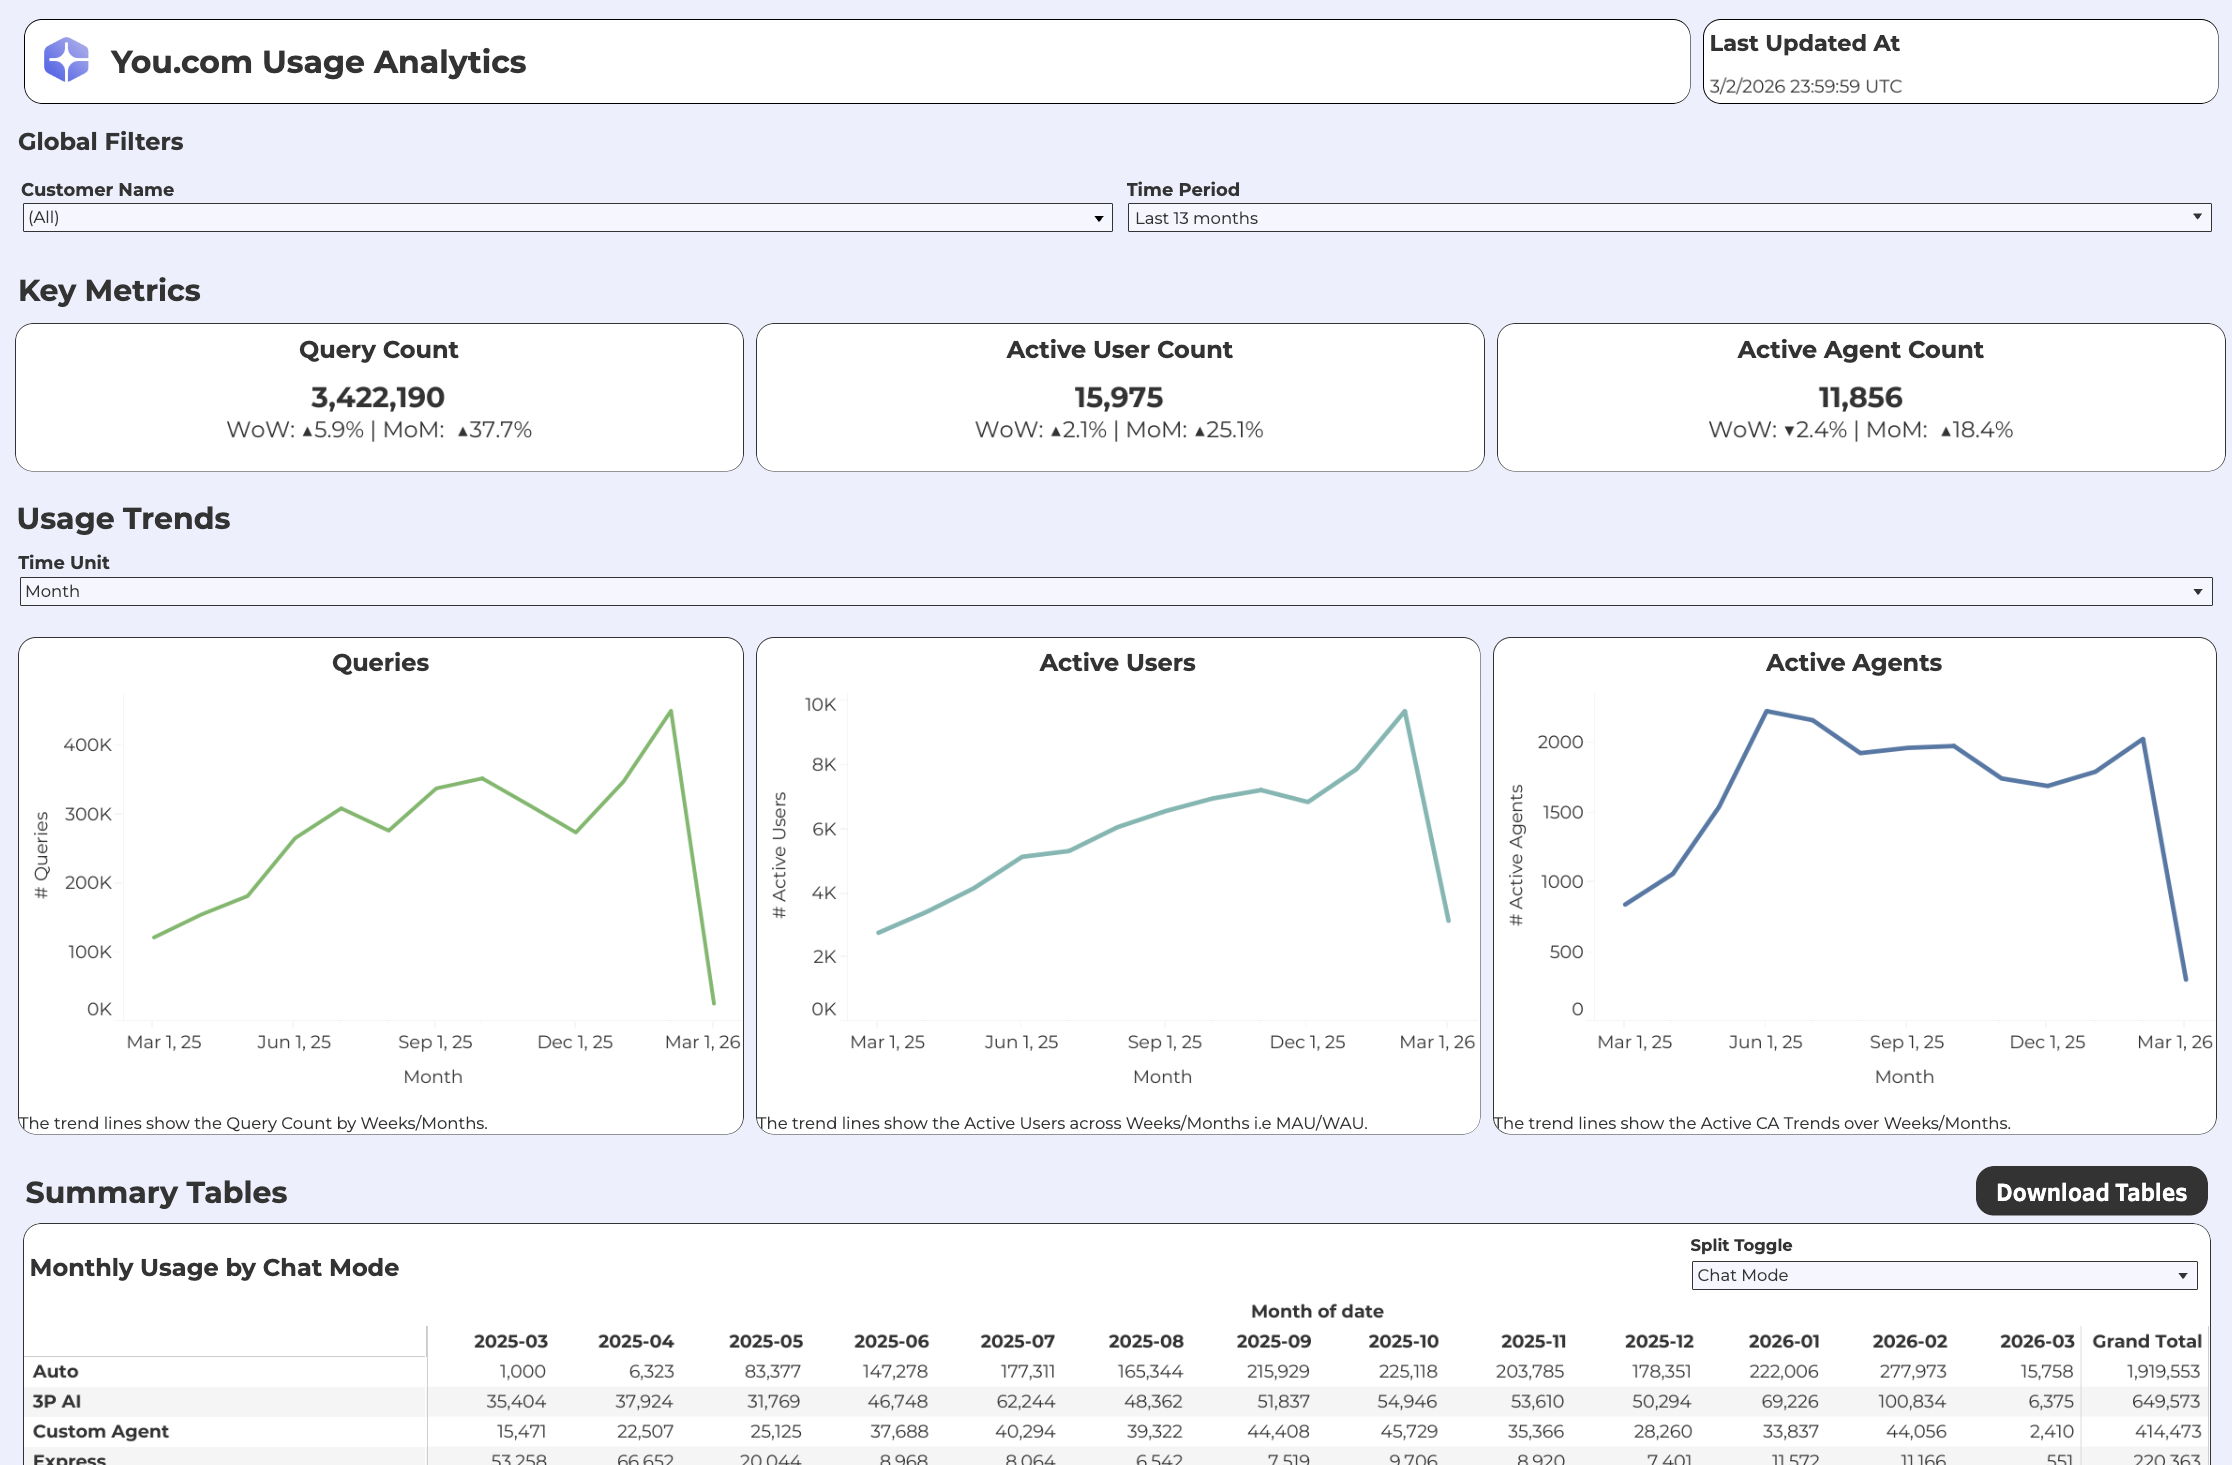Click the Auto 2025-09 value 215,929
The height and width of the screenshot is (1465, 2232).
(1278, 1371)
